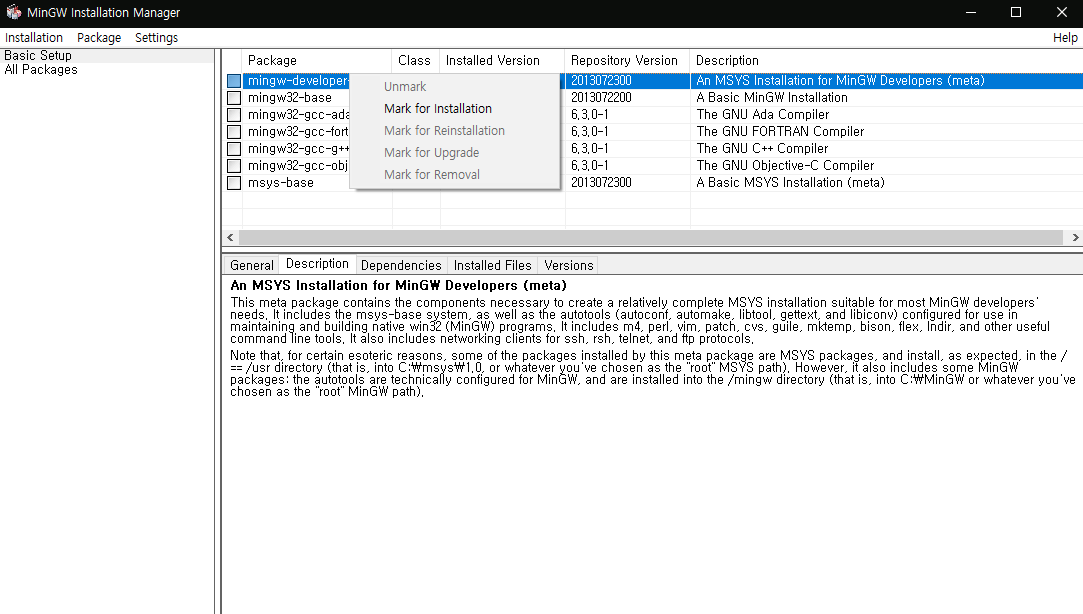Toggle the mingw32-gcc-ada package checkbox

tap(234, 115)
